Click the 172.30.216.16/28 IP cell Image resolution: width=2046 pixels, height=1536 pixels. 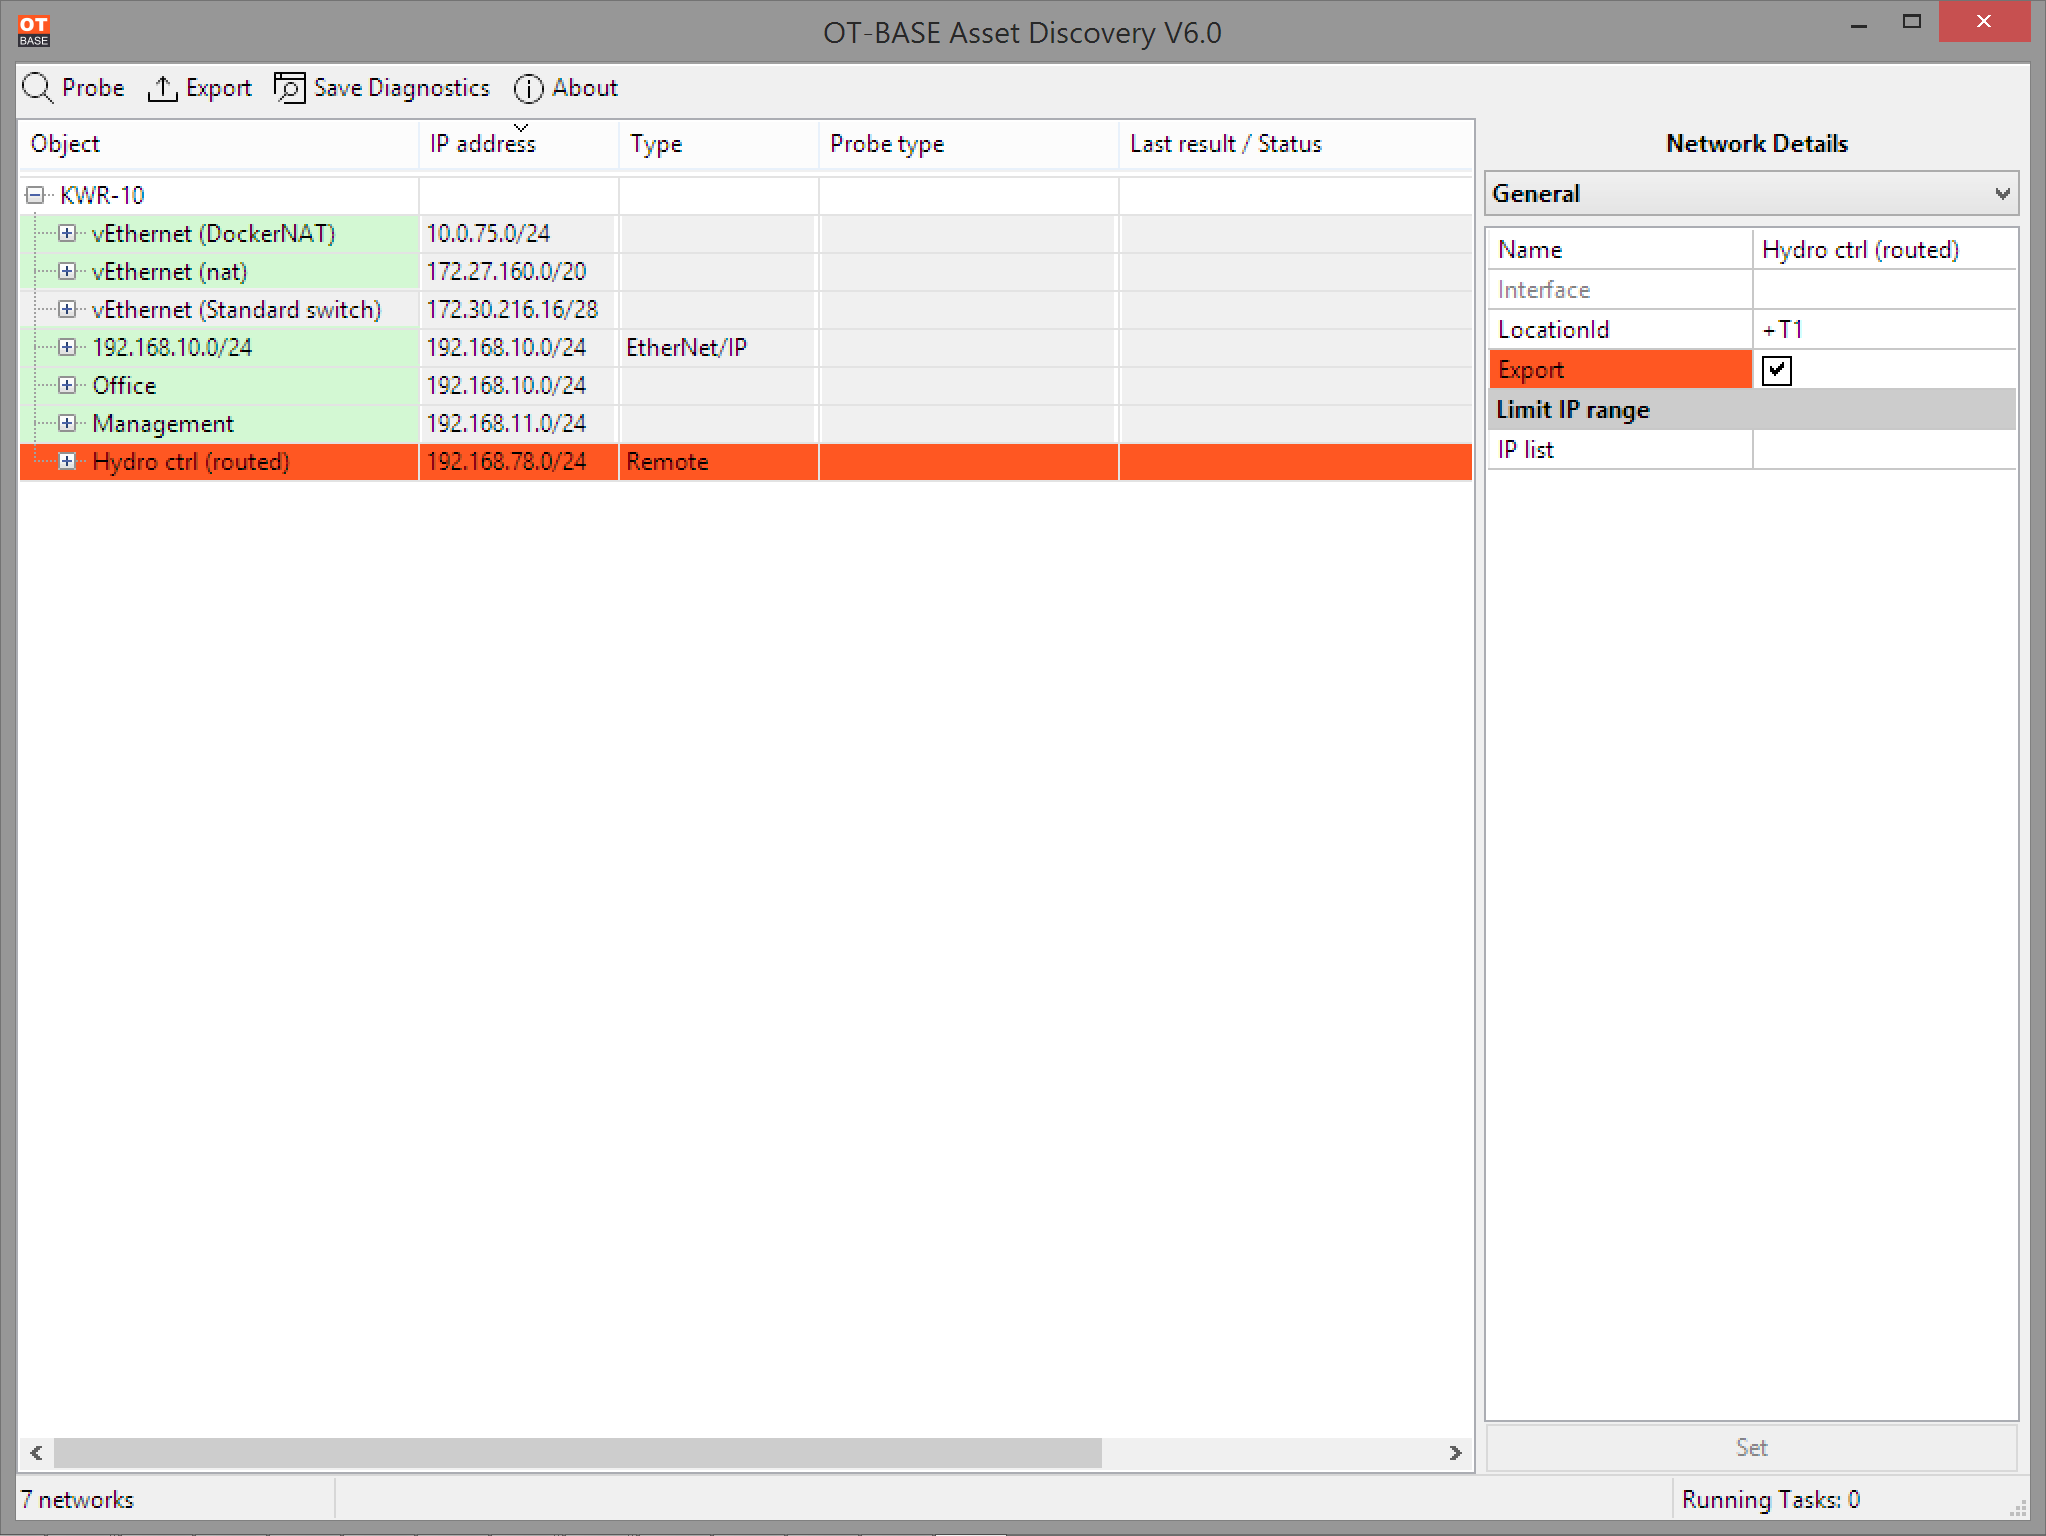519,309
